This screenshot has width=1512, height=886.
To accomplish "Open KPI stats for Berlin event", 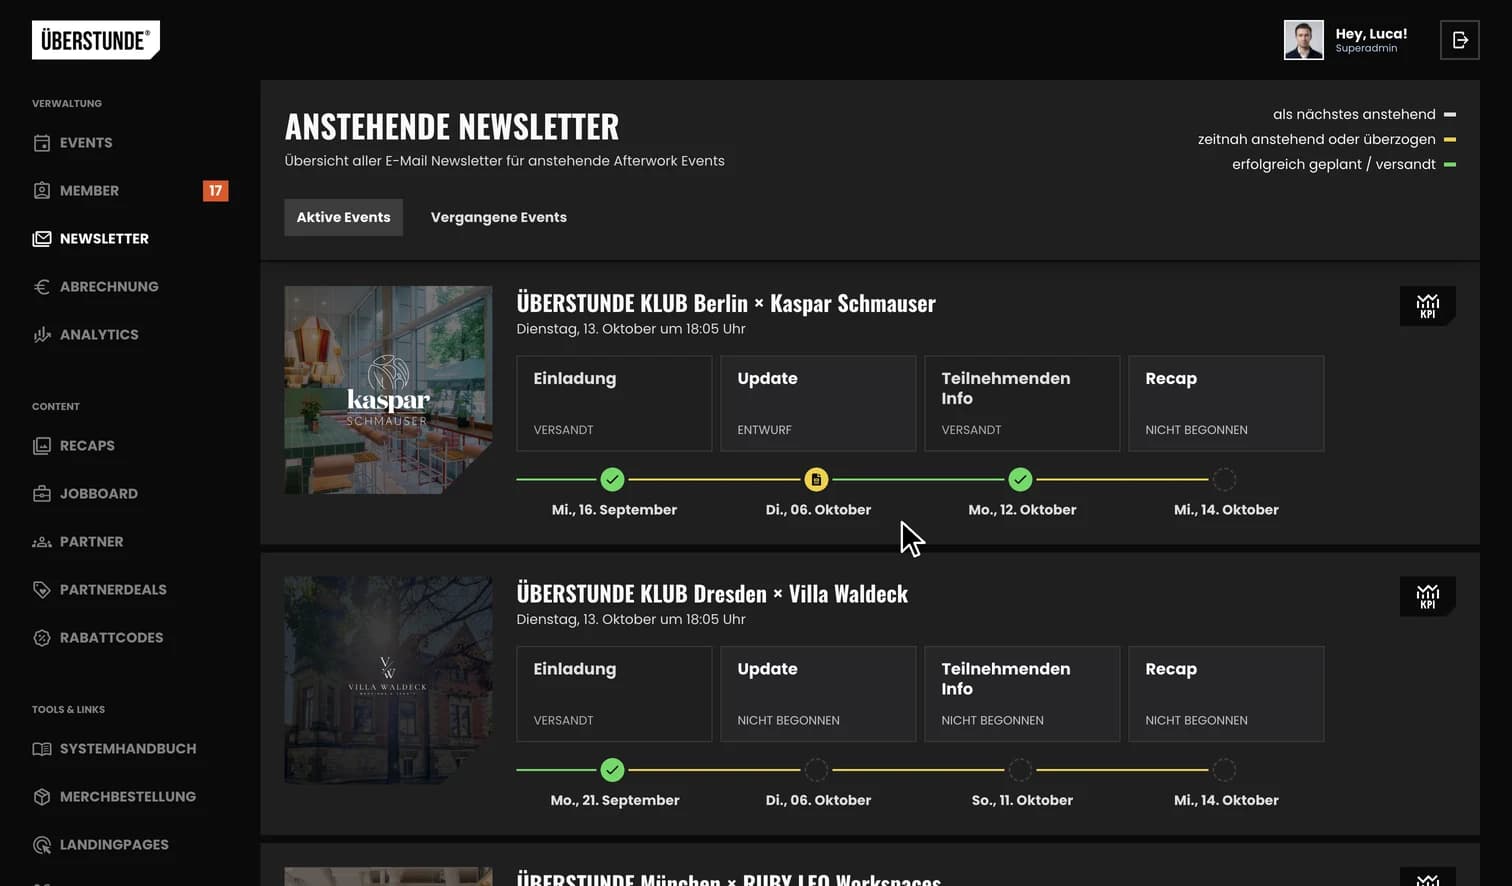I will click(x=1428, y=306).
